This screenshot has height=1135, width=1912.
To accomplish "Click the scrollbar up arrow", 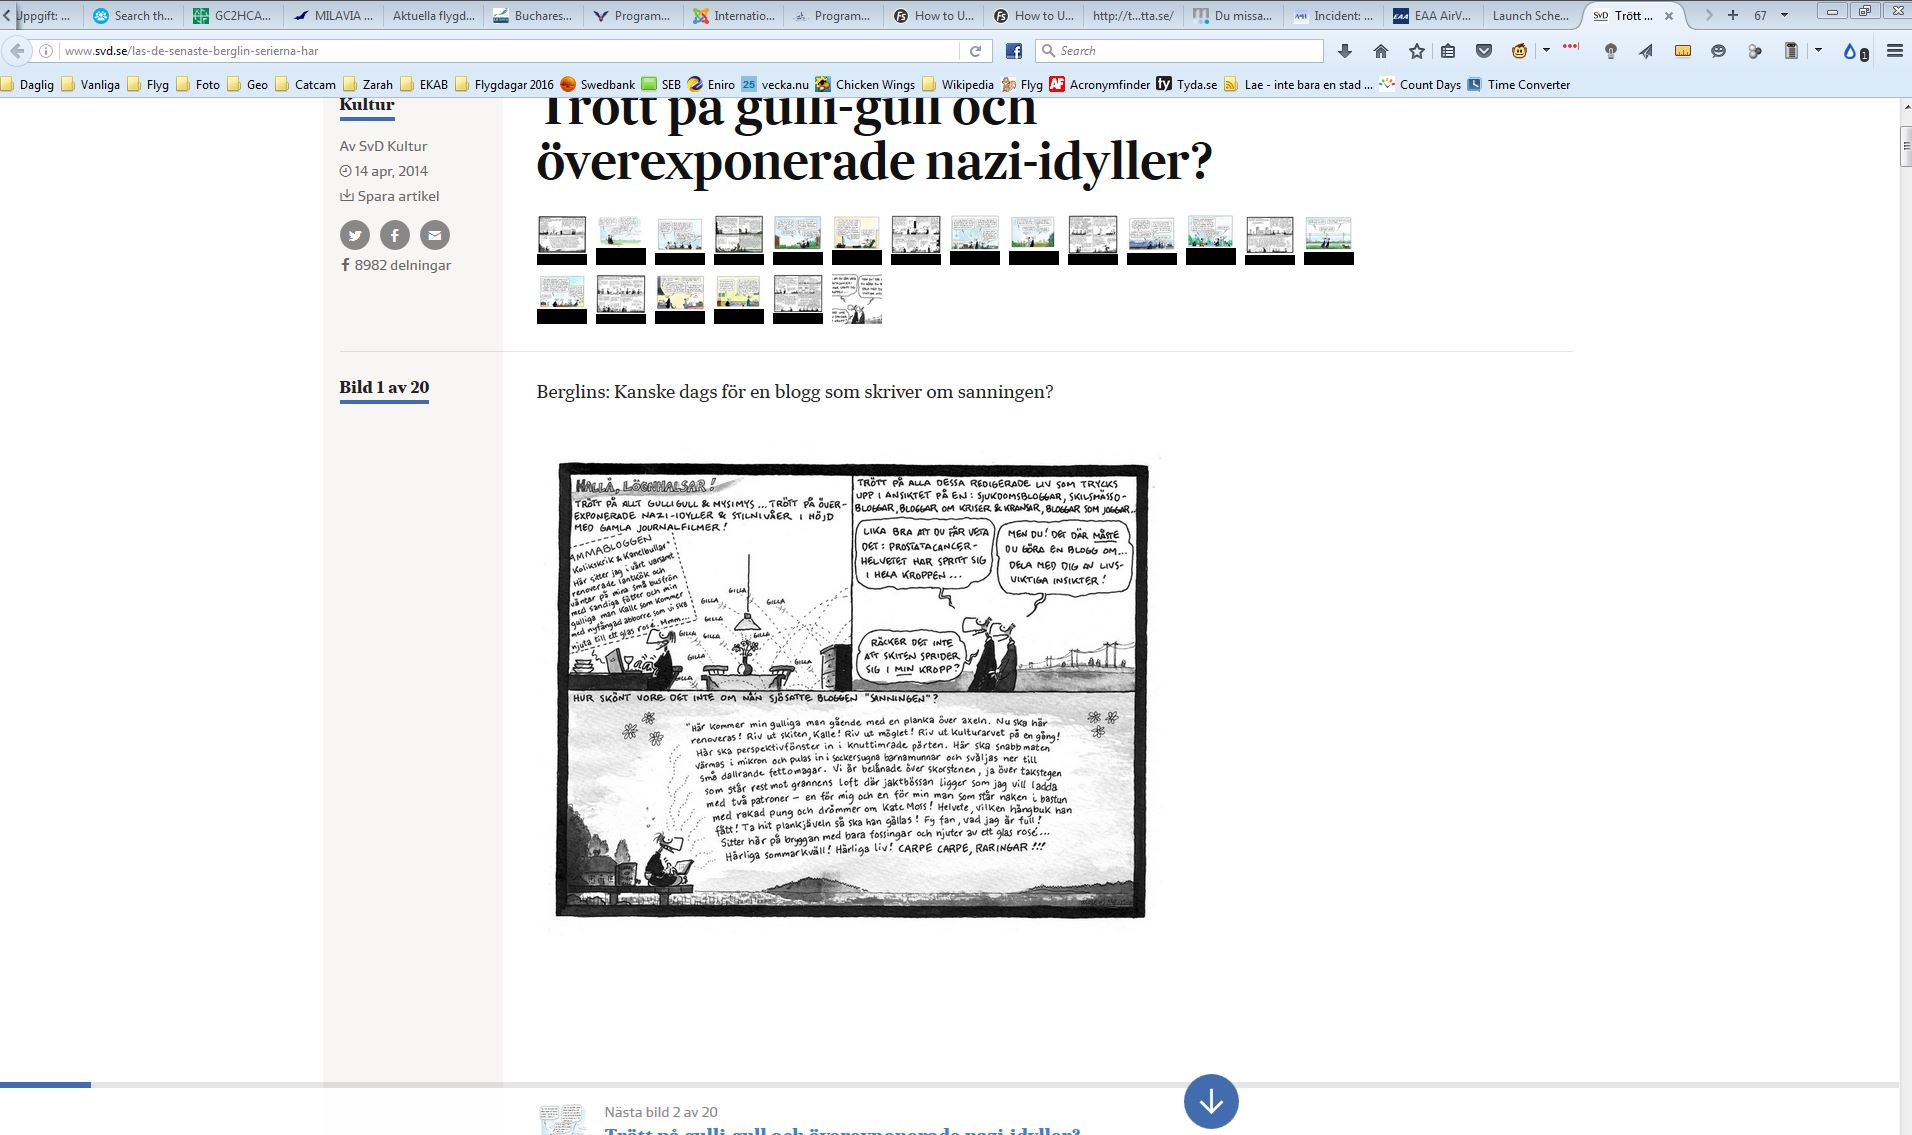I will (x=1906, y=108).
